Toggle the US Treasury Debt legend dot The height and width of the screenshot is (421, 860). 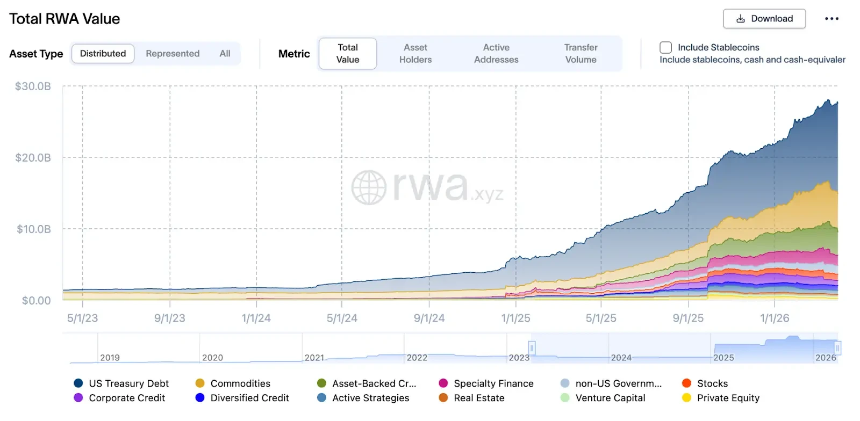coord(78,383)
